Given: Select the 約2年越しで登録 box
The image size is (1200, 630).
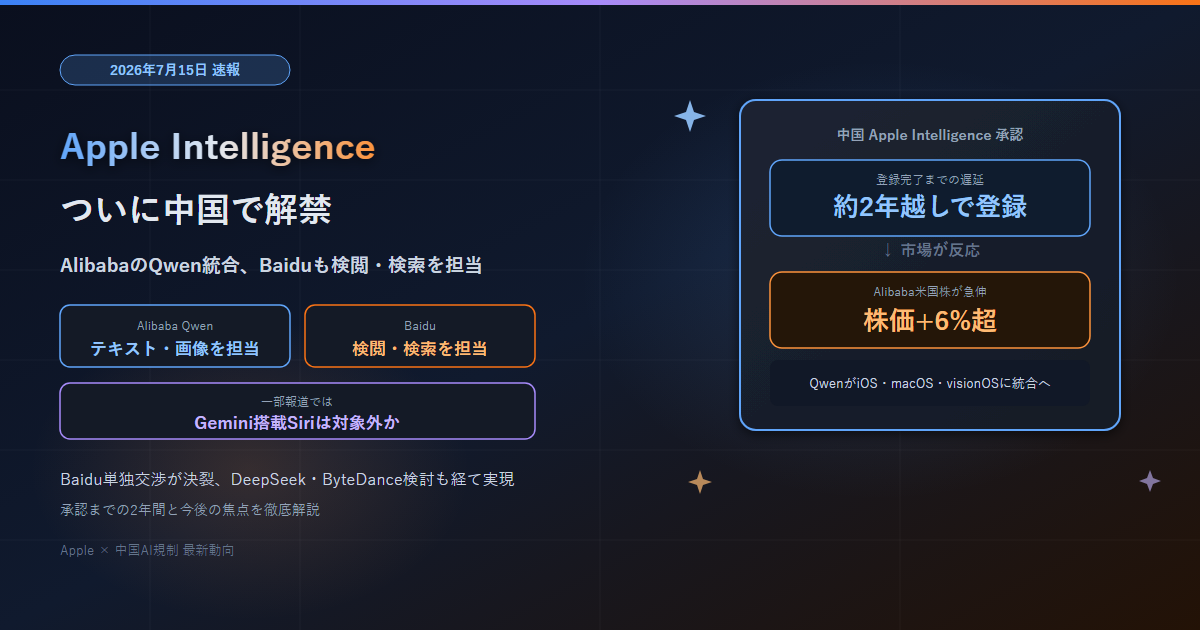Looking at the screenshot, I should 930,198.
